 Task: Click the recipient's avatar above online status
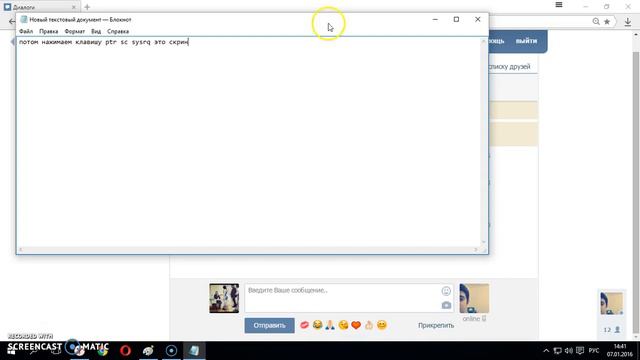coord(474,298)
